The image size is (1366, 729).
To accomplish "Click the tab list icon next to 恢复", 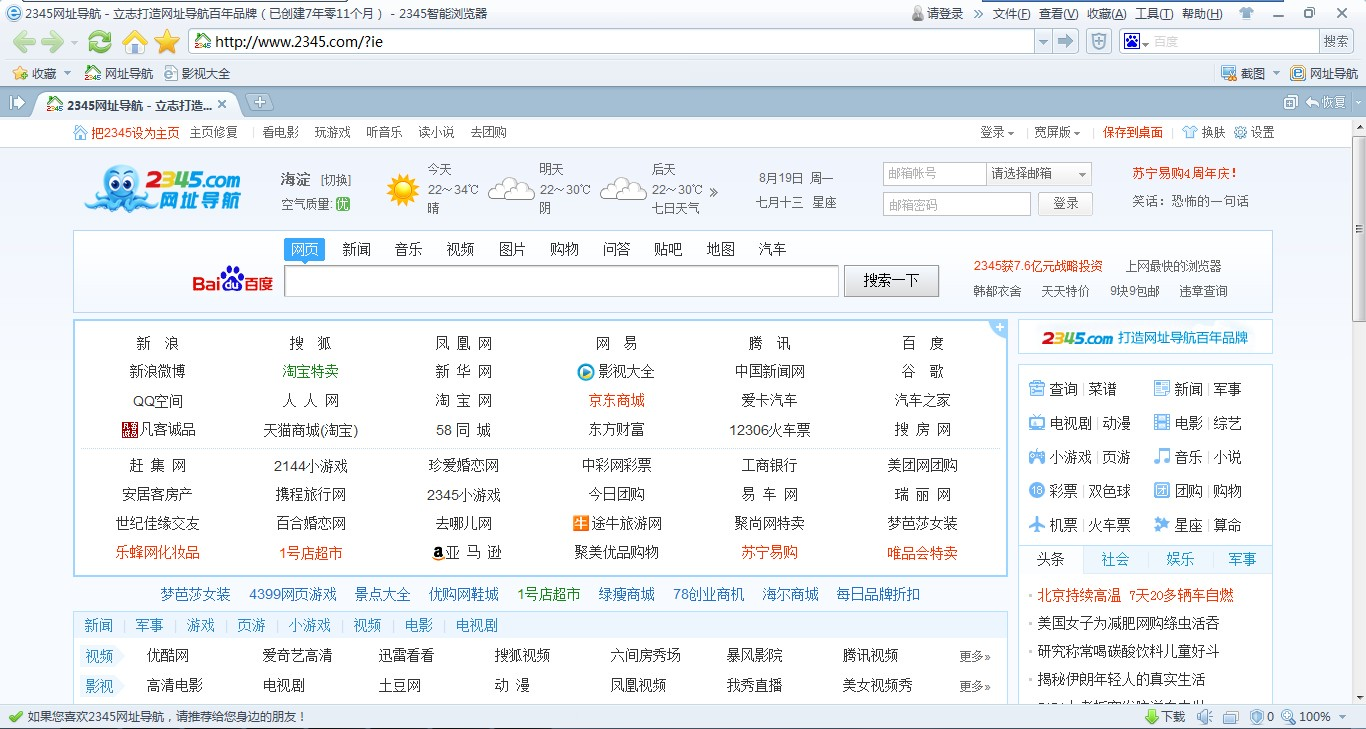I will pos(1292,102).
